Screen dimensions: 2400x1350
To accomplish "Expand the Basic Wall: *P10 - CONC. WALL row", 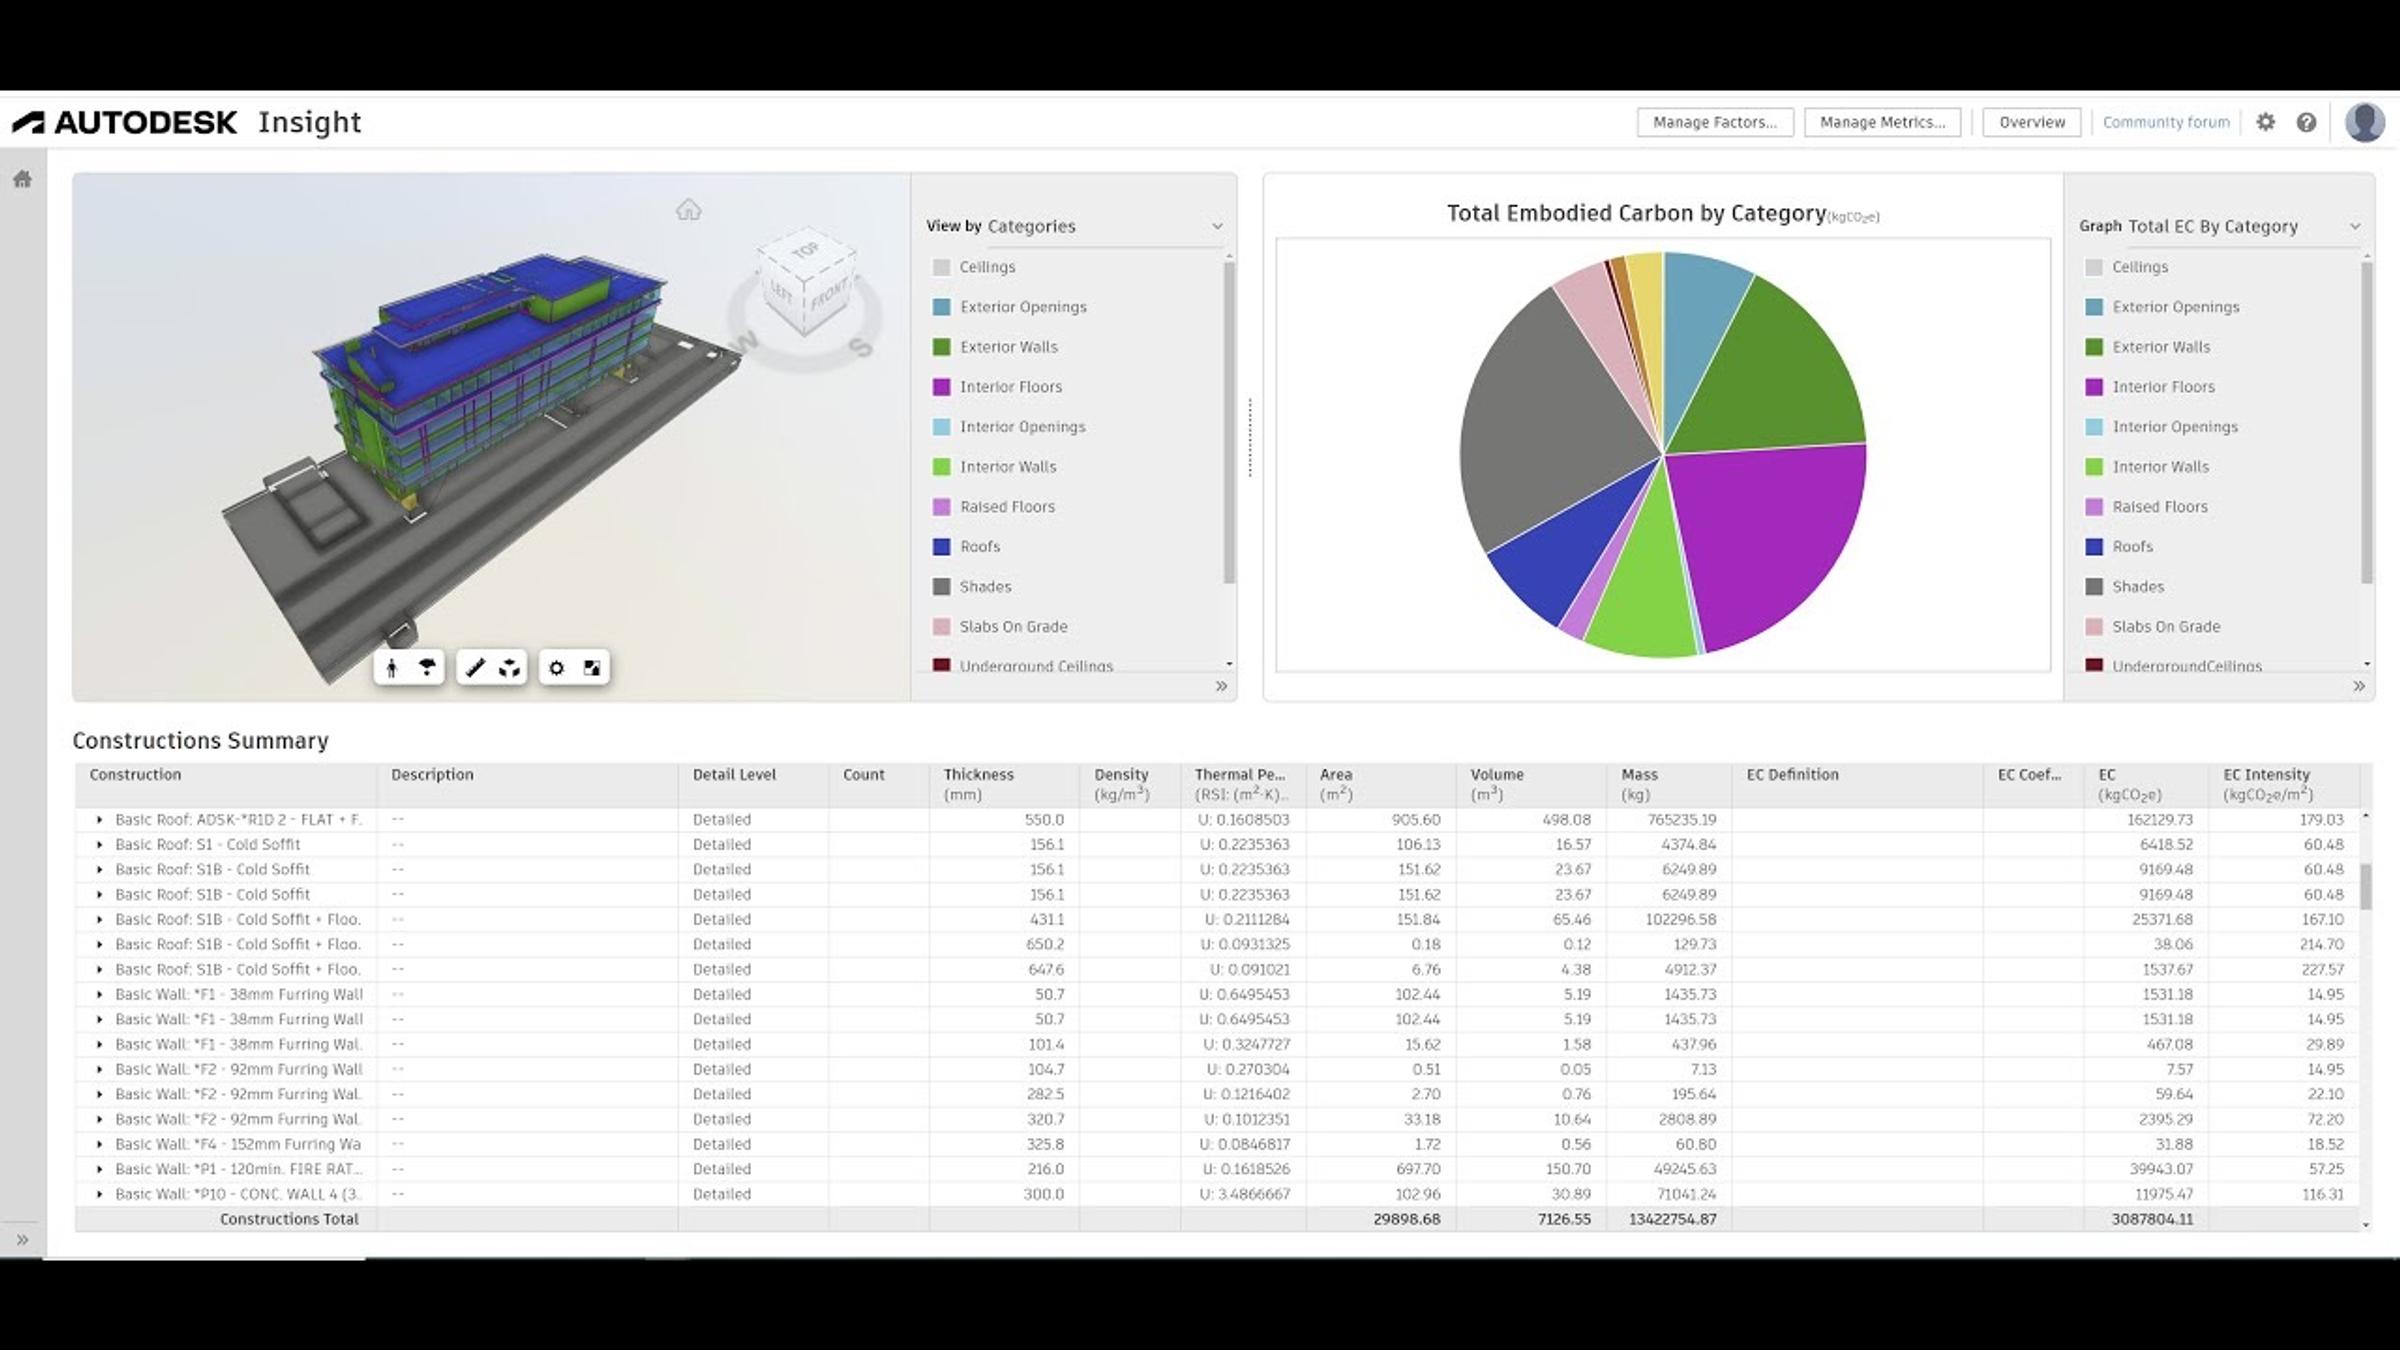I will 99,1195.
